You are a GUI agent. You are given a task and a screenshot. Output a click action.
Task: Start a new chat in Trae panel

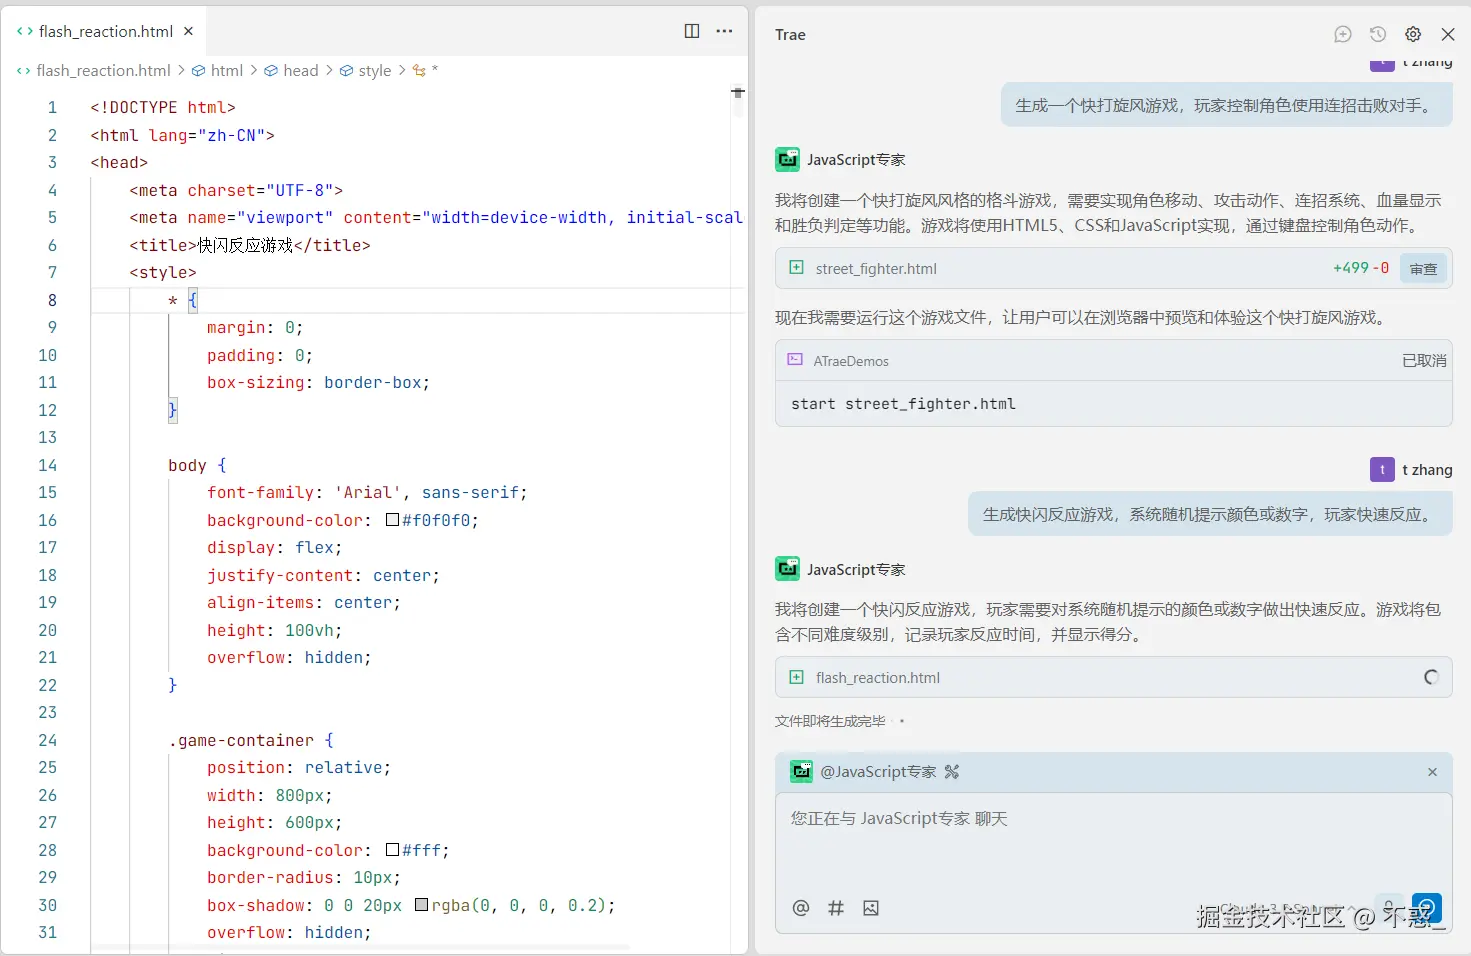coord(1343,34)
